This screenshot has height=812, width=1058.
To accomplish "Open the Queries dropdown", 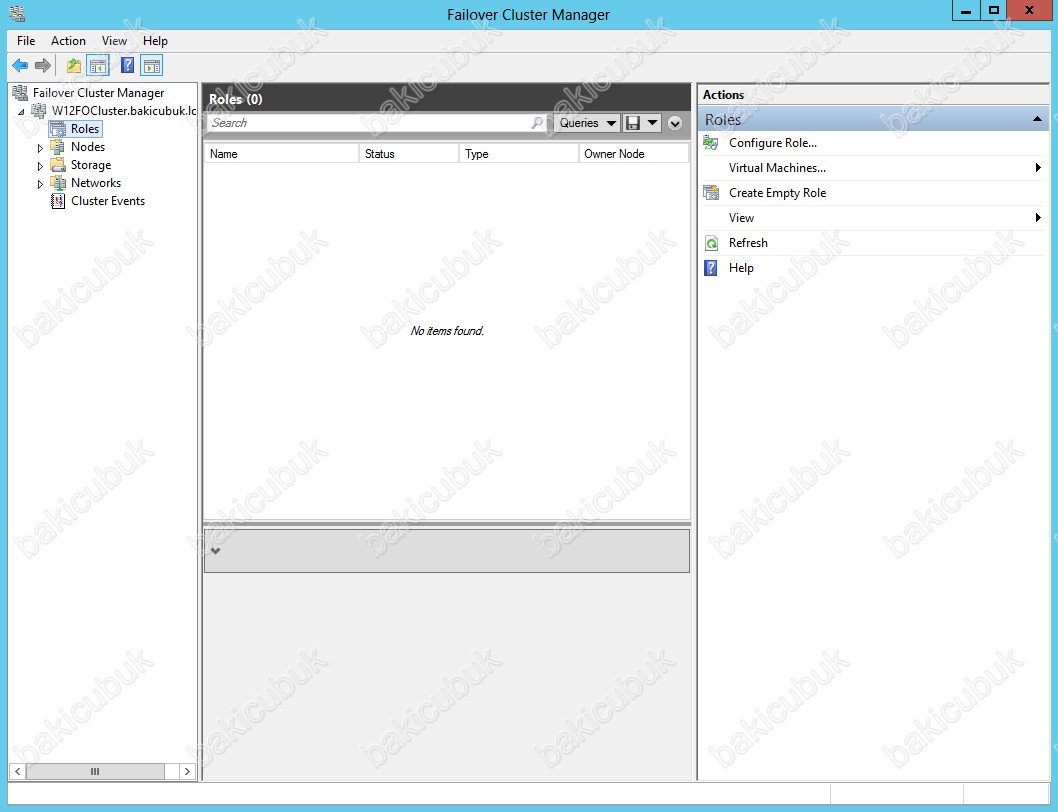I will [587, 123].
